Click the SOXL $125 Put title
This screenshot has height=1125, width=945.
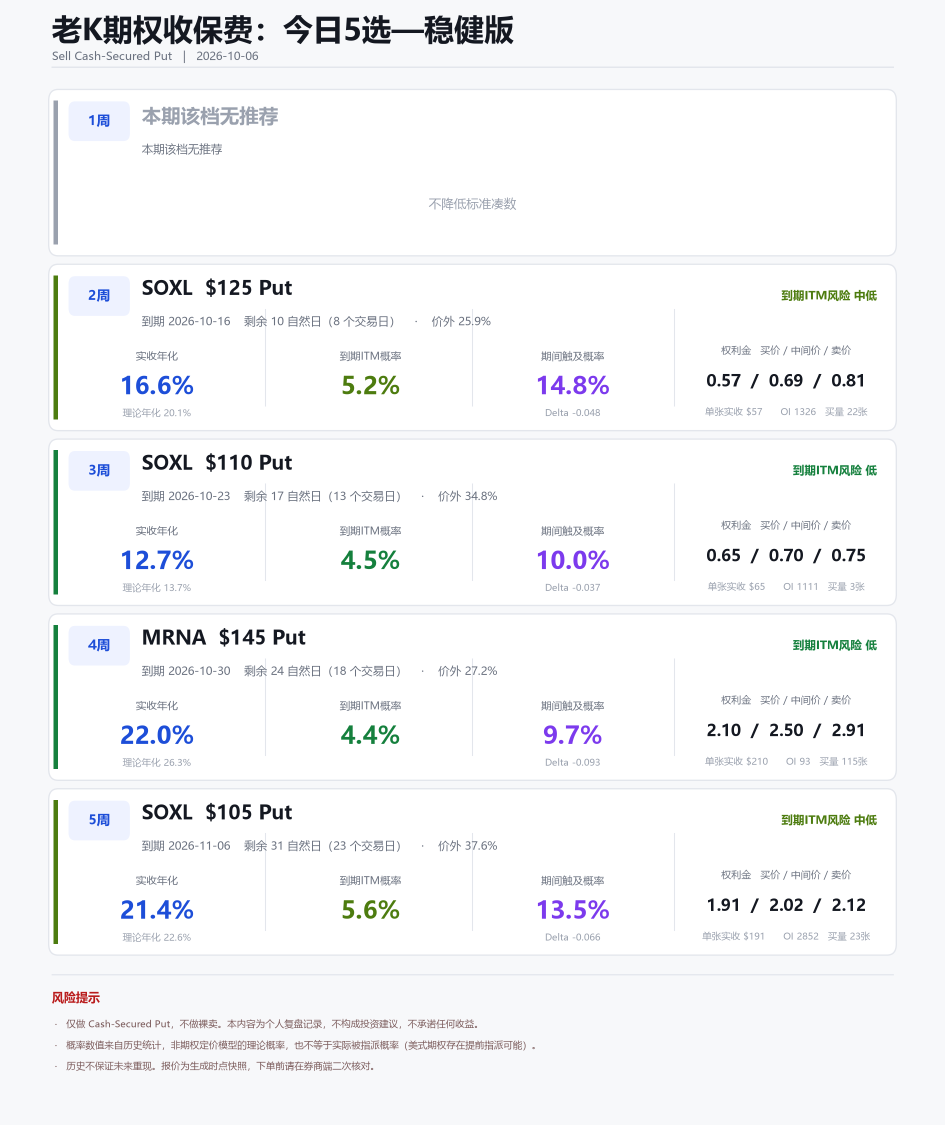tap(217, 288)
